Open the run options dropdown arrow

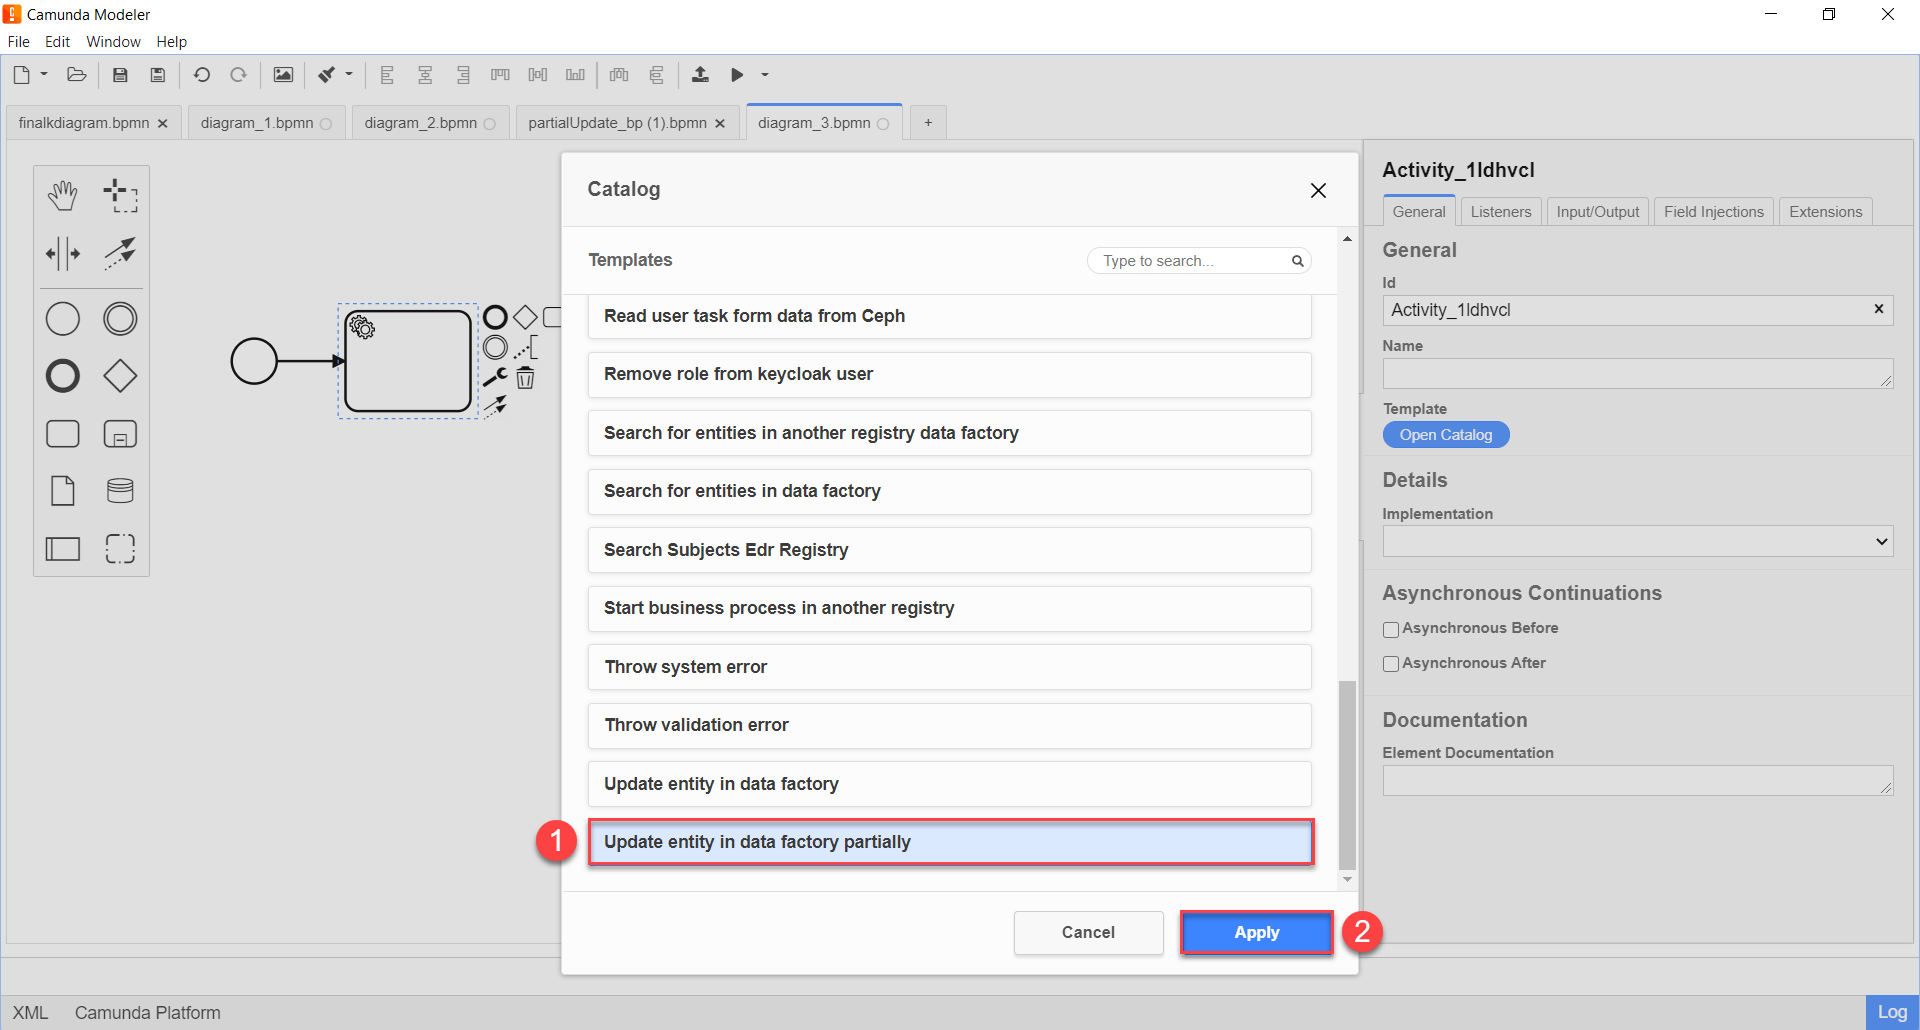(x=765, y=75)
